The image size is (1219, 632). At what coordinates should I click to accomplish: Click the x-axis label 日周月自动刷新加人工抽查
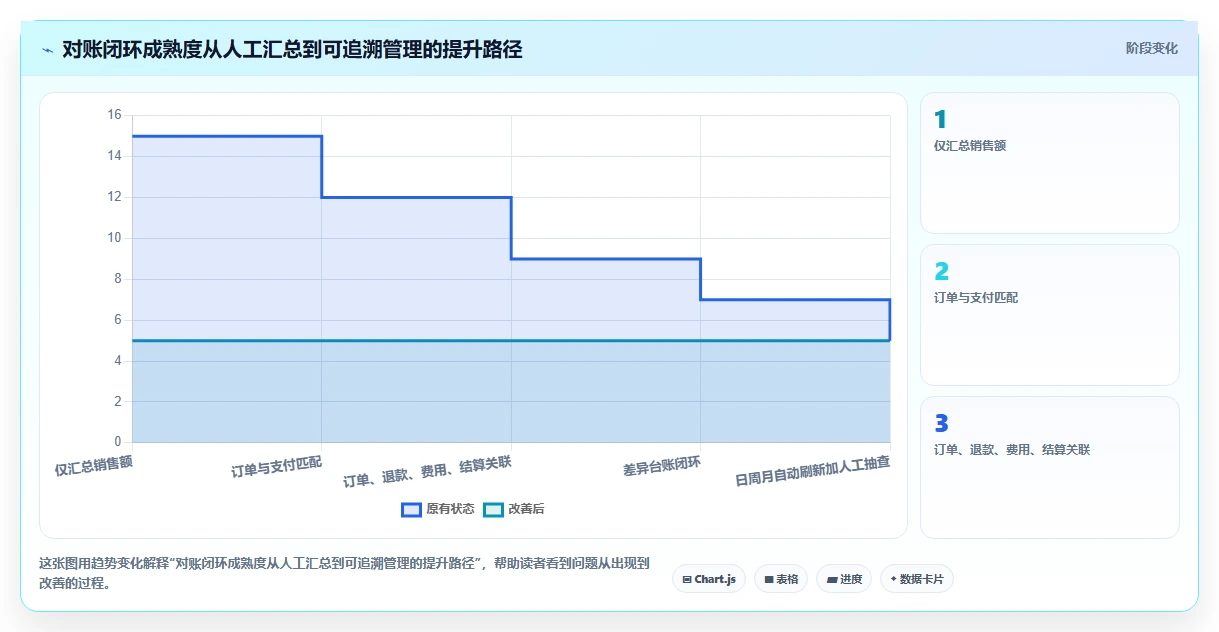812,470
